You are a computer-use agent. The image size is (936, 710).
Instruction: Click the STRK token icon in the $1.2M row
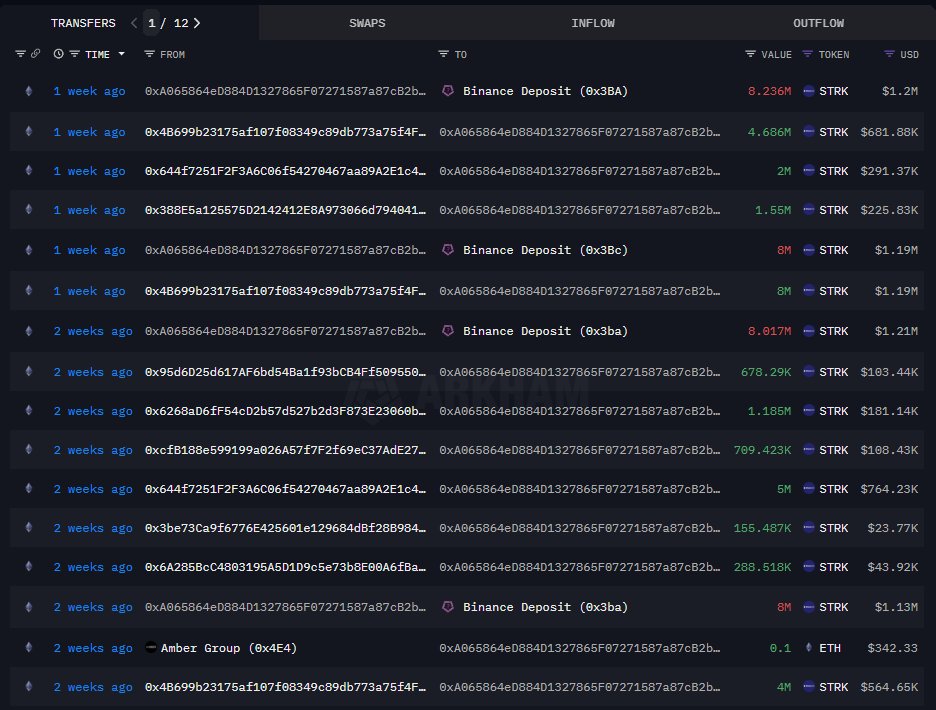tap(808, 91)
